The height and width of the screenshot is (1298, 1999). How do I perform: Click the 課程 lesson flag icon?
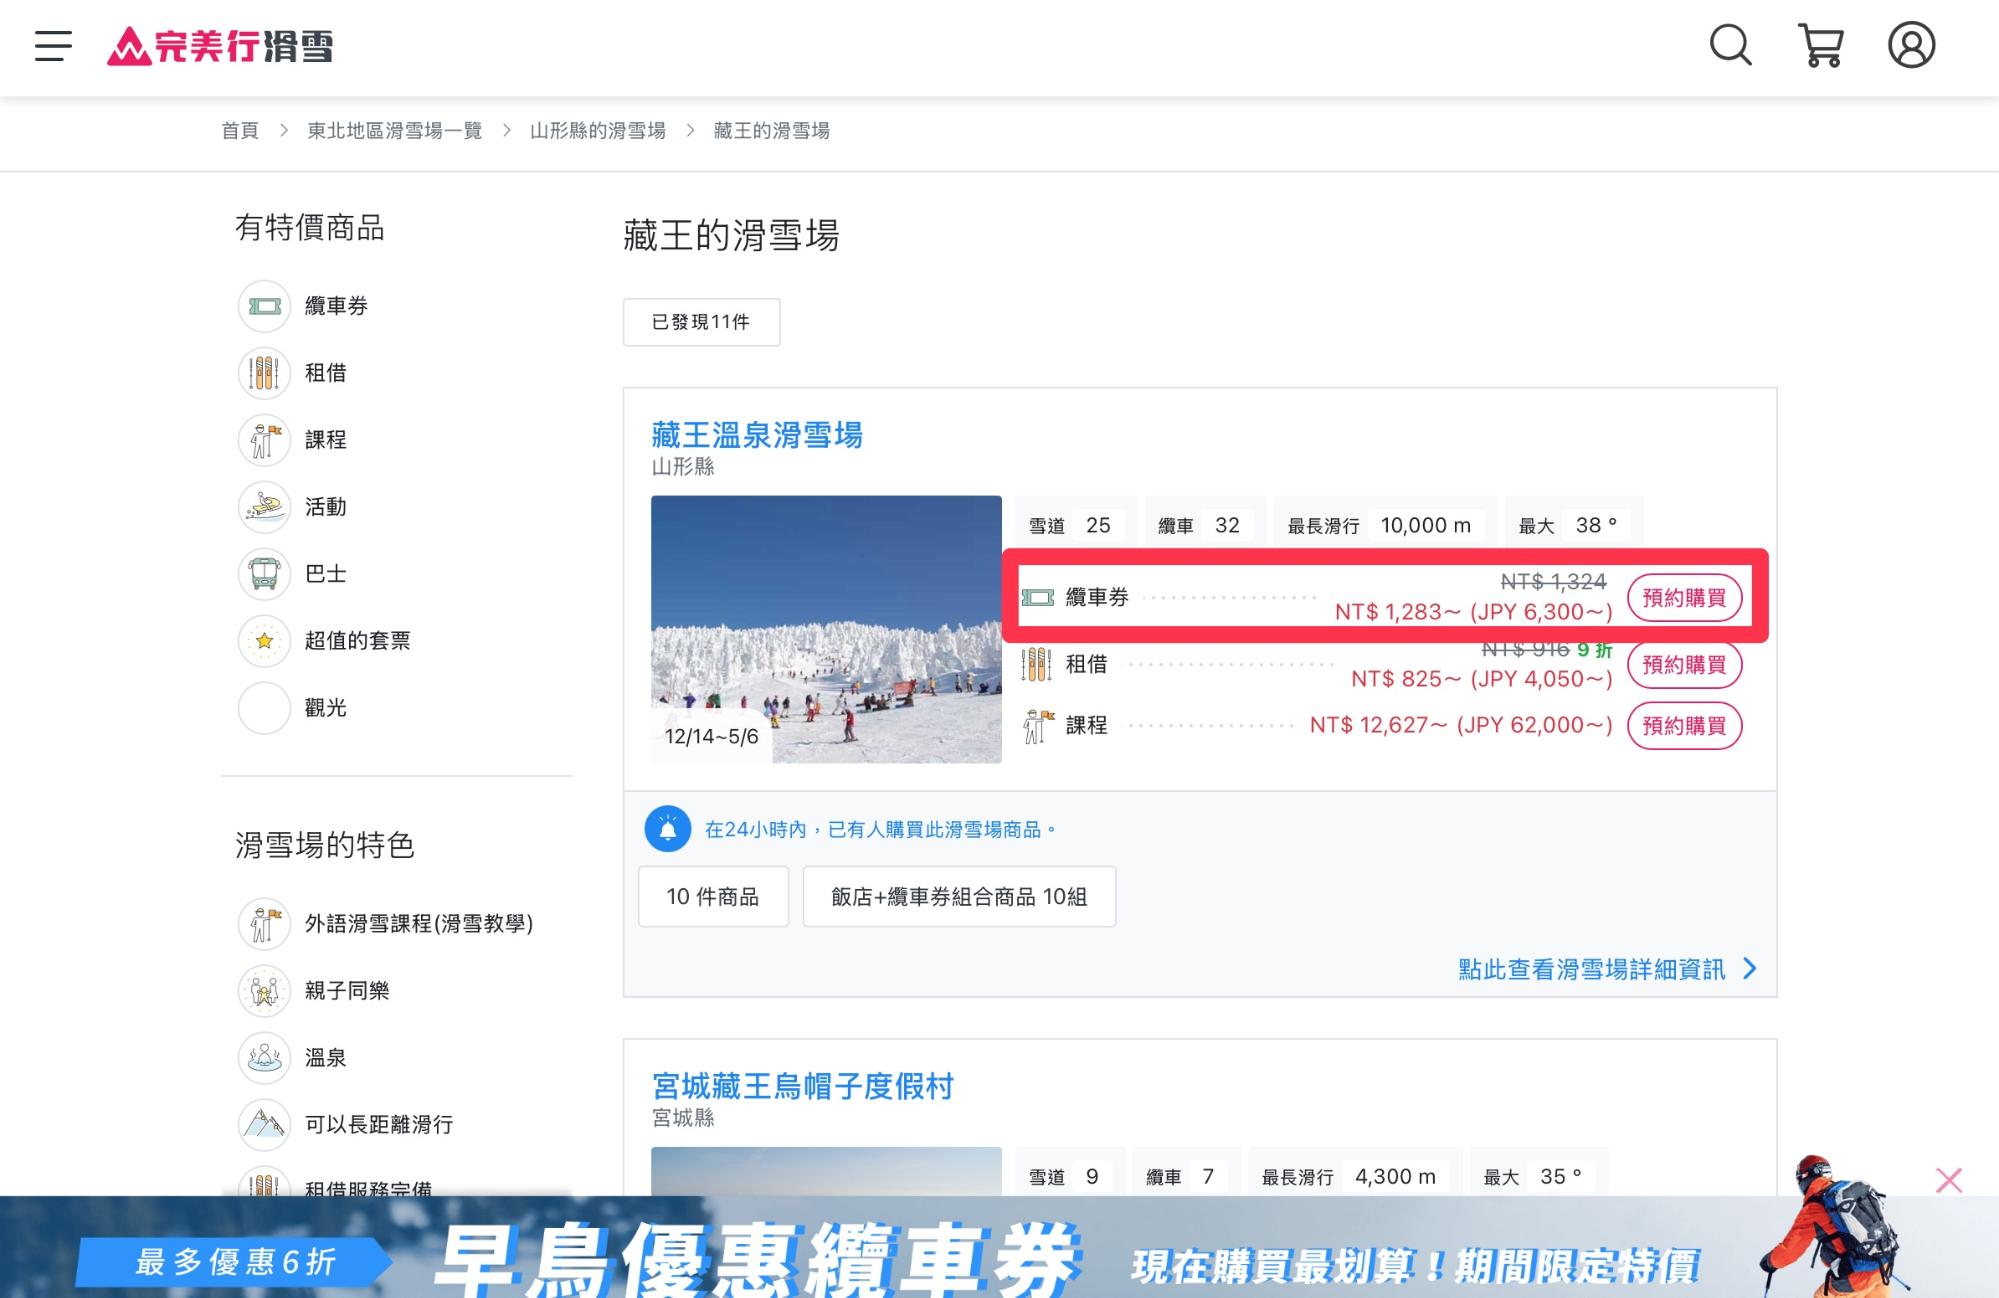(x=263, y=440)
